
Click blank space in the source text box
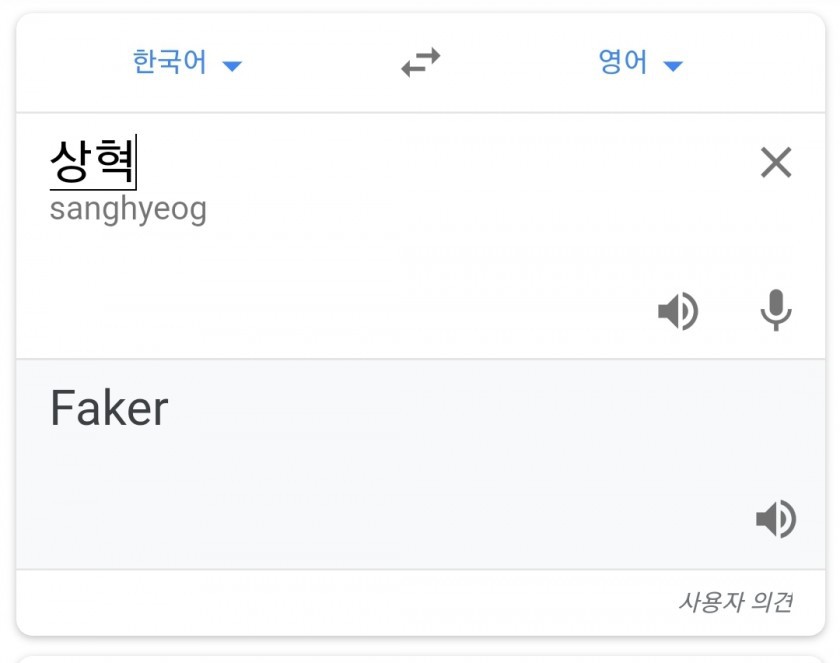coord(400,260)
